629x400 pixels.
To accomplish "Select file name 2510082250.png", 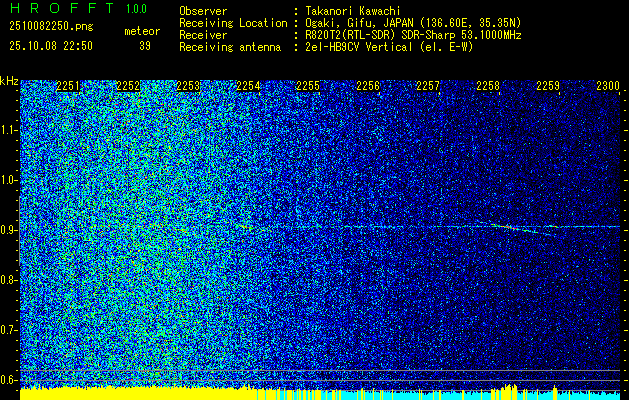I will pyautogui.click(x=51, y=26).
